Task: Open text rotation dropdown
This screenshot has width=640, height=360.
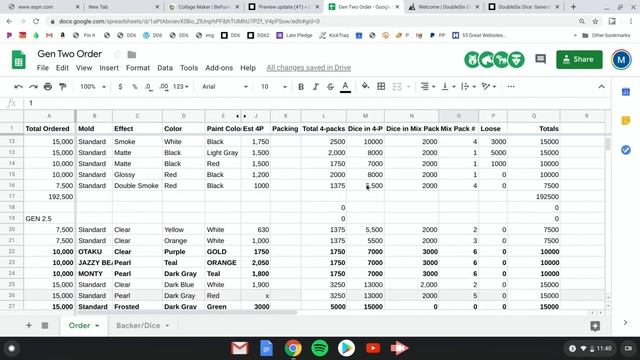Action: click(488, 87)
